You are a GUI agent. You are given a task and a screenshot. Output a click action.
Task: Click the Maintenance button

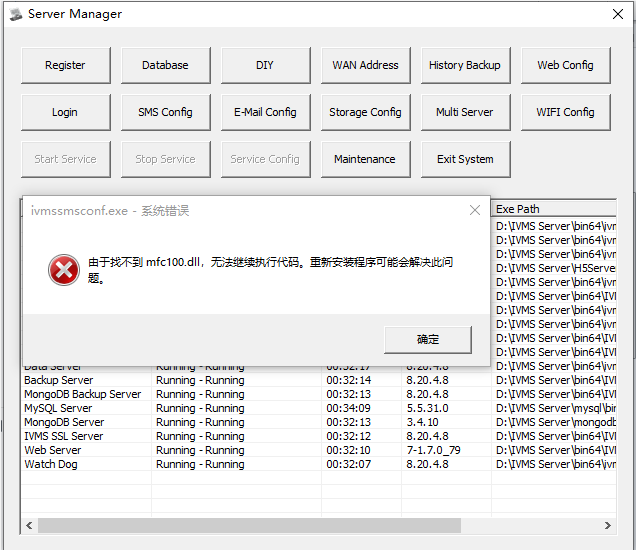[365, 159]
